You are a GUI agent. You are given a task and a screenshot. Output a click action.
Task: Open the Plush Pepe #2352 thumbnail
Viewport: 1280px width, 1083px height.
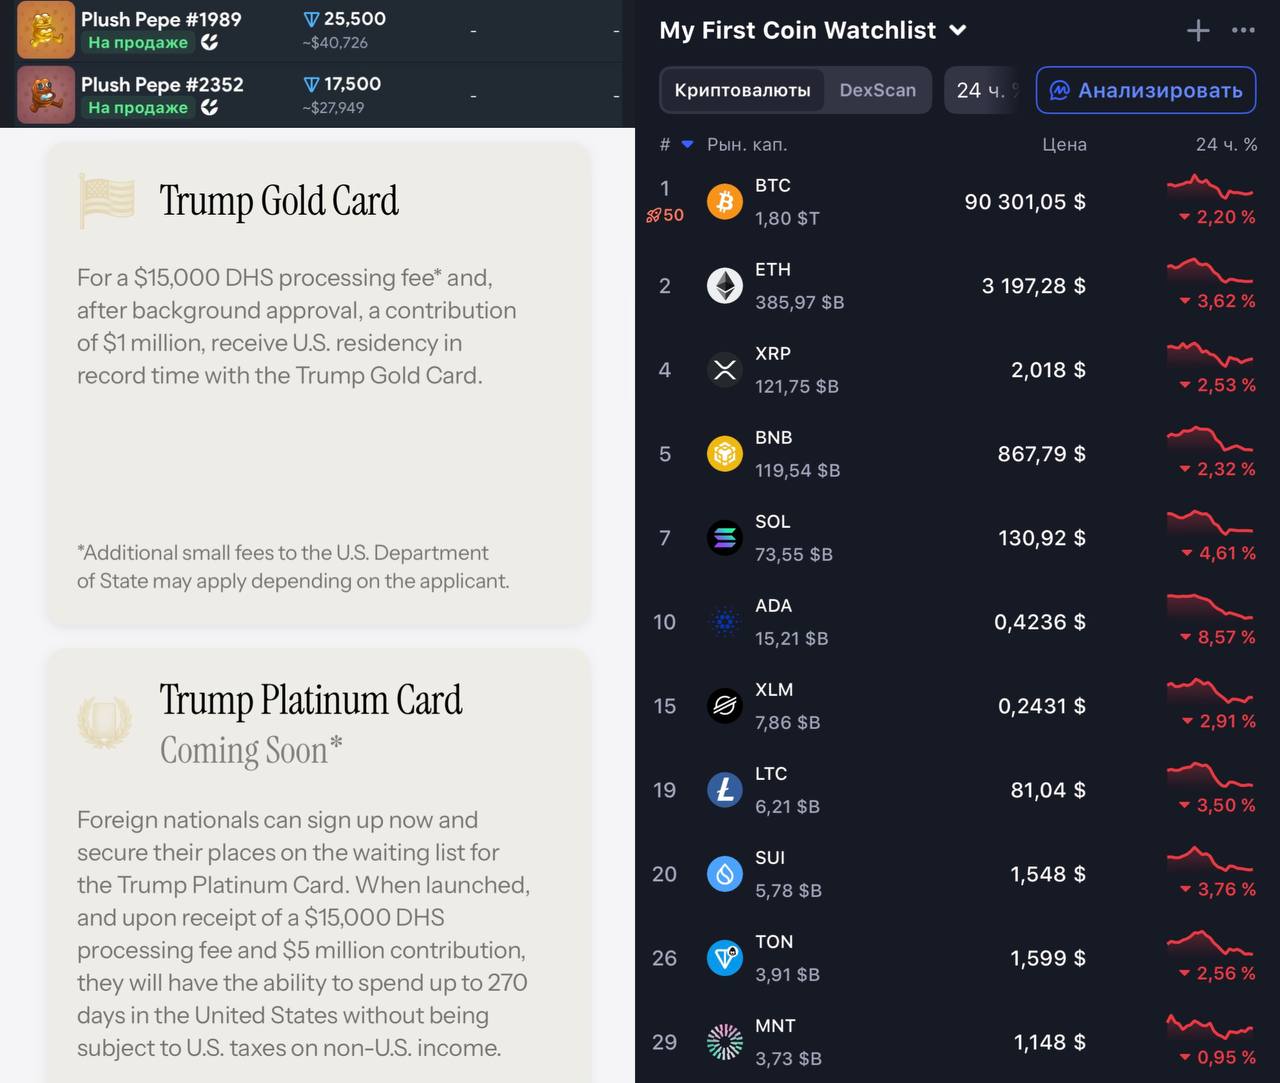[46, 95]
